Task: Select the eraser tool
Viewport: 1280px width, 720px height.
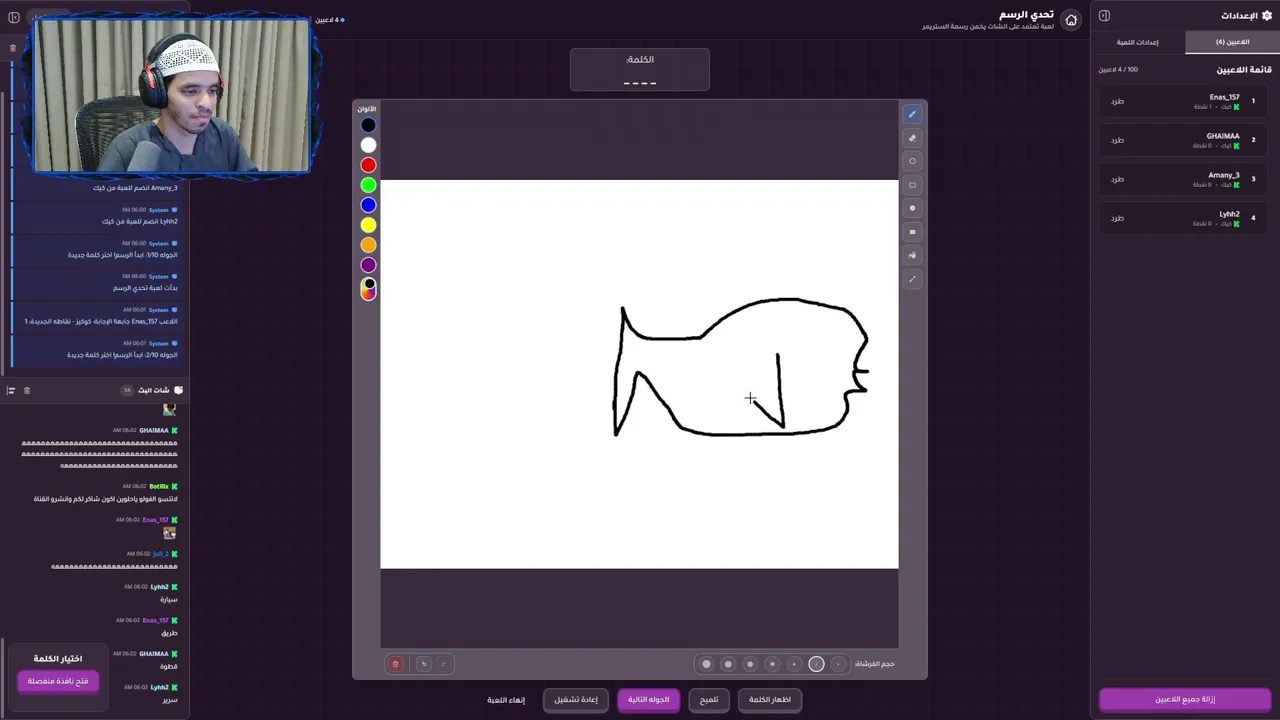Action: (912, 138)
